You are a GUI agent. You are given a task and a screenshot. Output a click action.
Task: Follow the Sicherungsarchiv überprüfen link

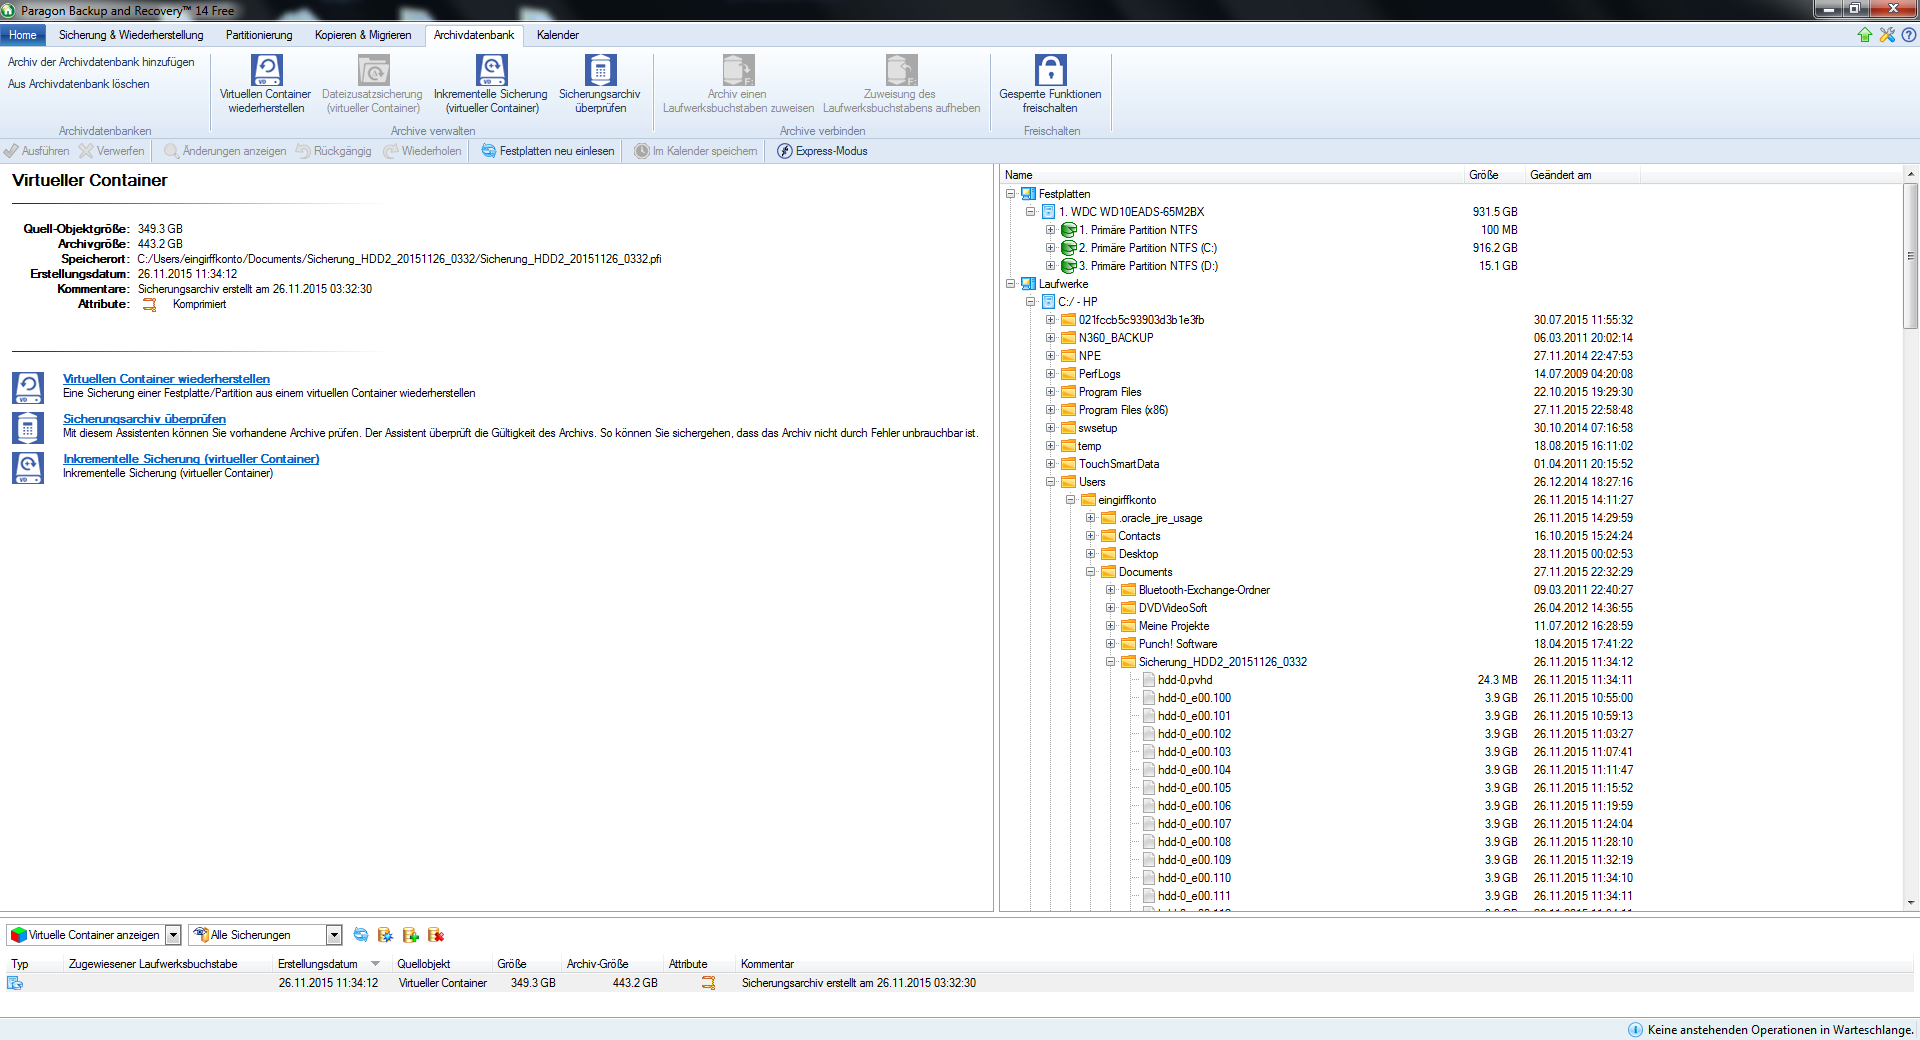click(x=144, y=419)
